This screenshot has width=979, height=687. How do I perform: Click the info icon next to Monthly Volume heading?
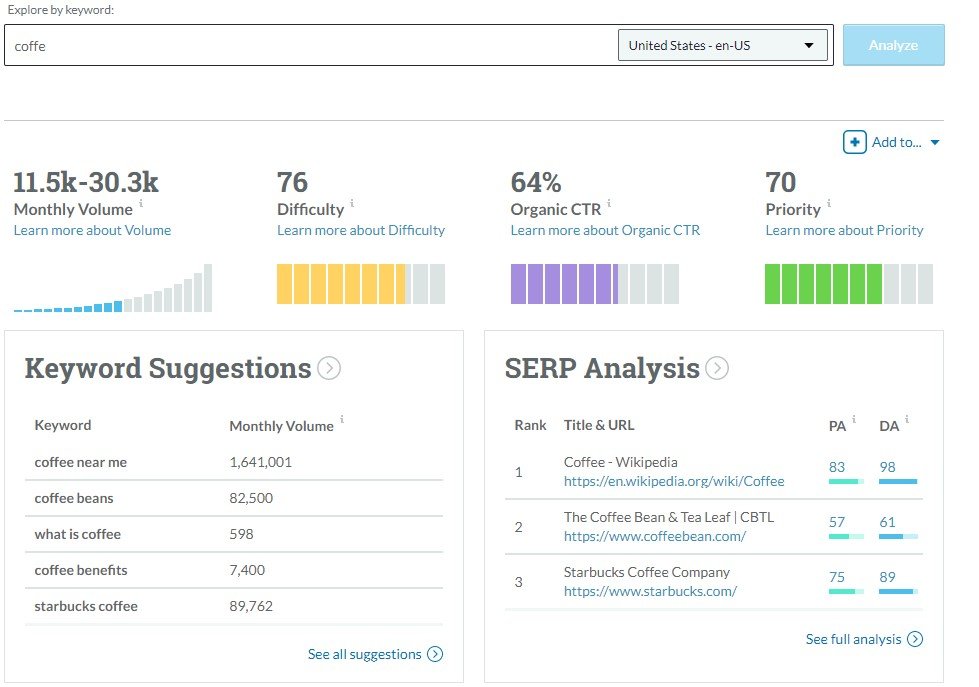[x=141, y=203]
